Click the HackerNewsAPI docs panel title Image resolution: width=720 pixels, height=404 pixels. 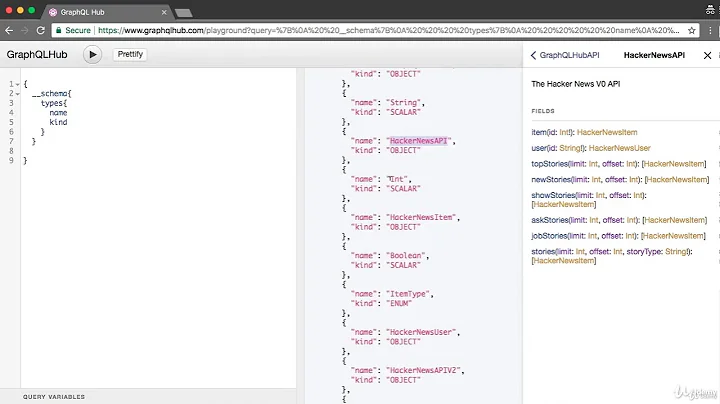tap(654, 55)
